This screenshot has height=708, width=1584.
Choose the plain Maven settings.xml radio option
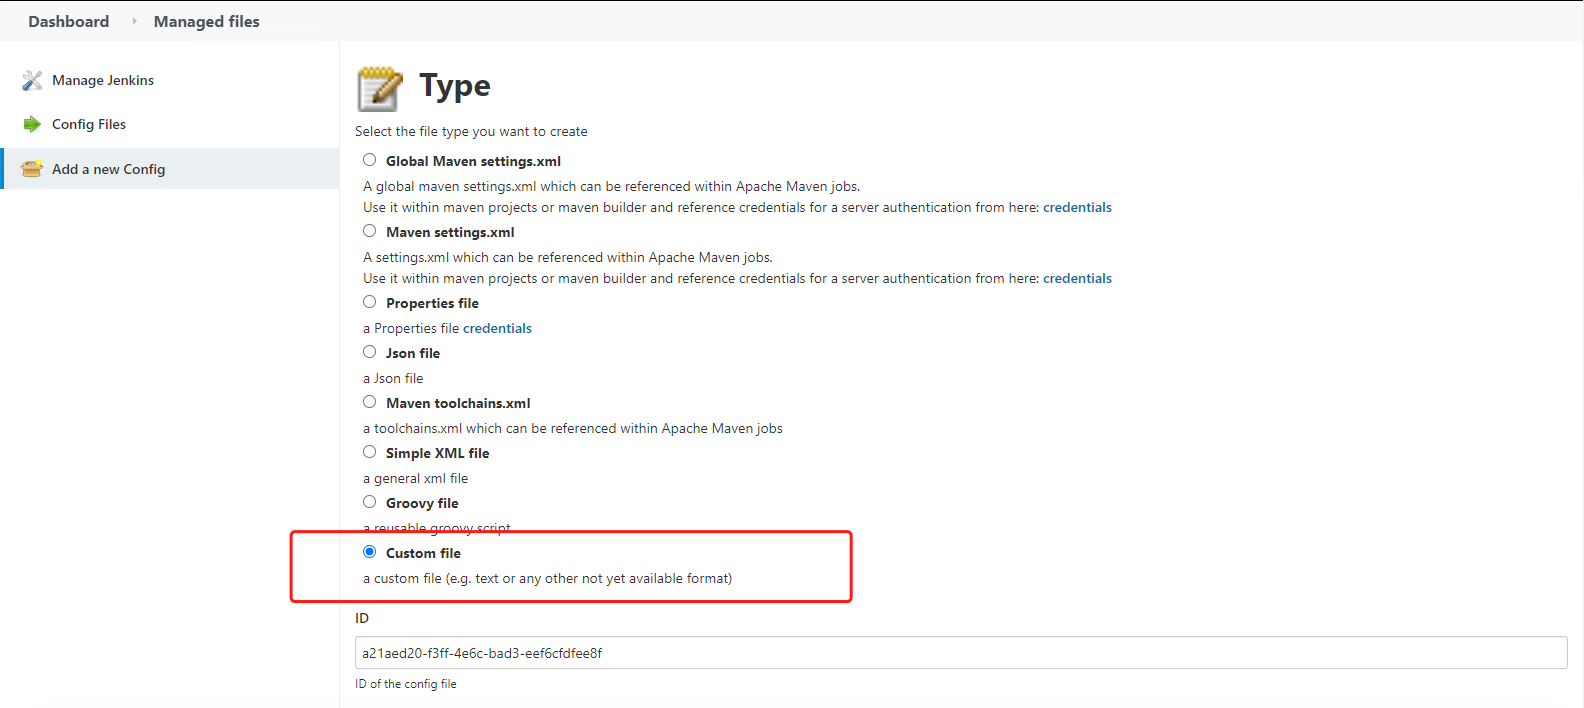click(370, 231)
